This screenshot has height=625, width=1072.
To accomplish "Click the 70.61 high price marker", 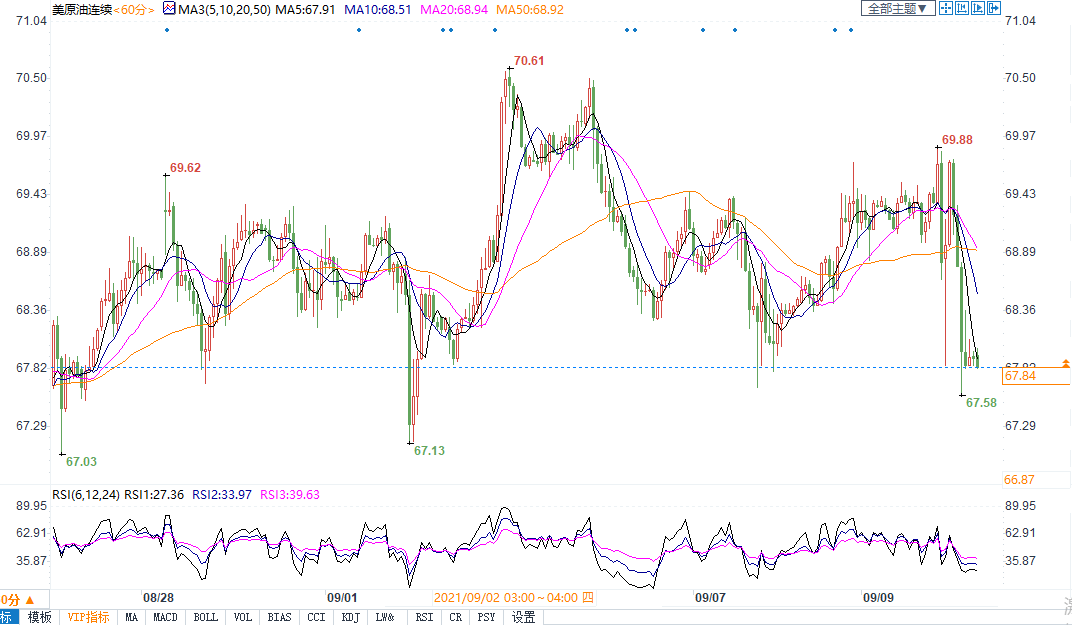I will [x=529, y=61].
